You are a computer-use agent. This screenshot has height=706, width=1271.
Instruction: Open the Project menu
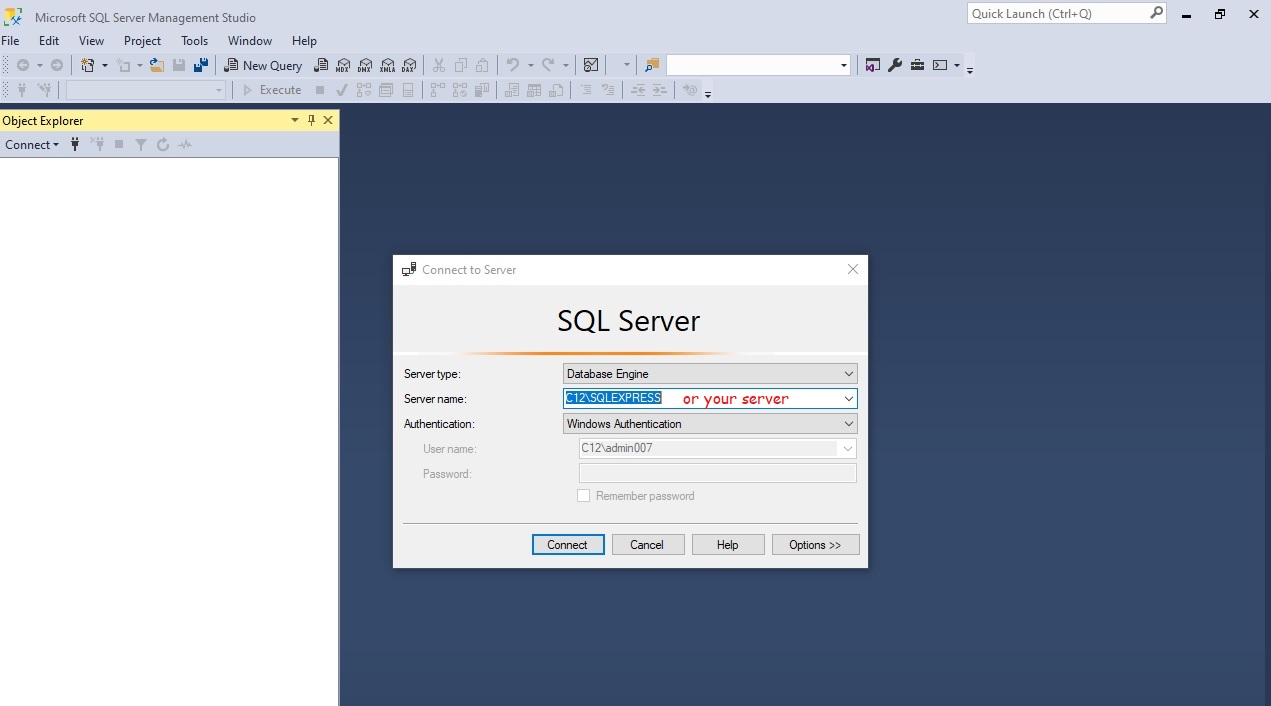pyautogui.click(x=143, y=41)
